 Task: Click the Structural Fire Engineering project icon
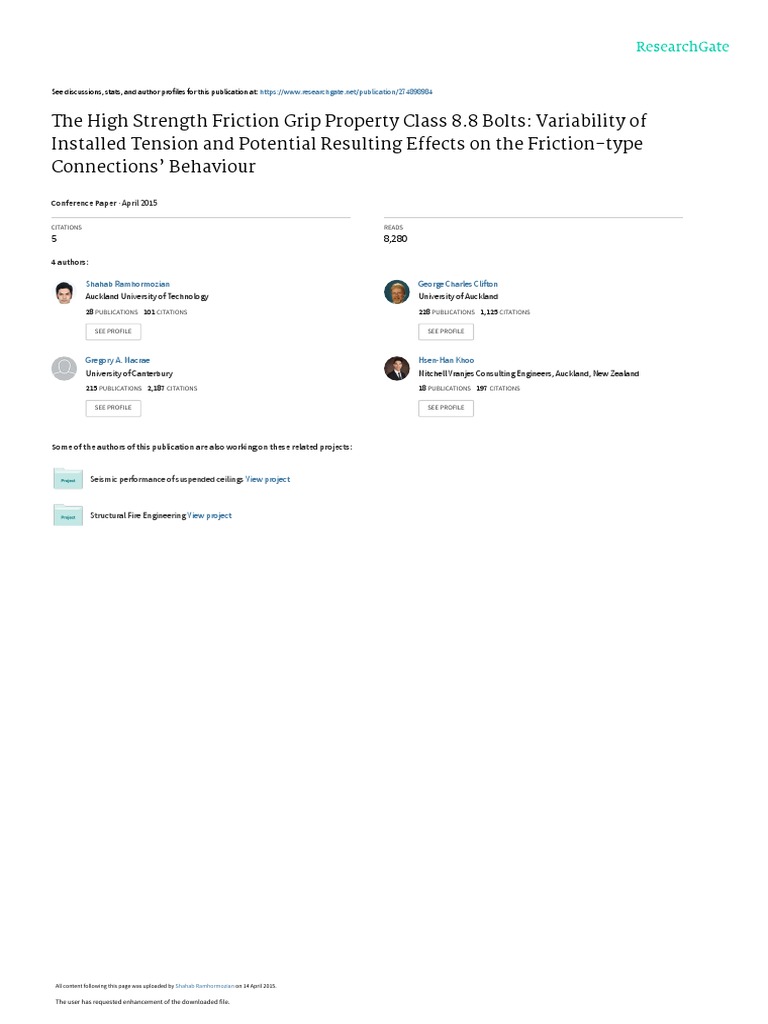click(68, 515)
